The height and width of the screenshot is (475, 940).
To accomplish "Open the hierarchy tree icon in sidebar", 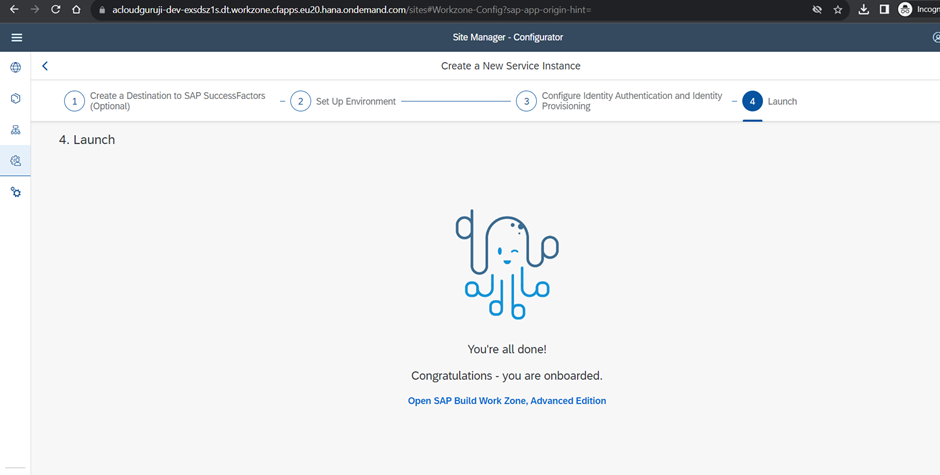I will (x=15, y=130).
